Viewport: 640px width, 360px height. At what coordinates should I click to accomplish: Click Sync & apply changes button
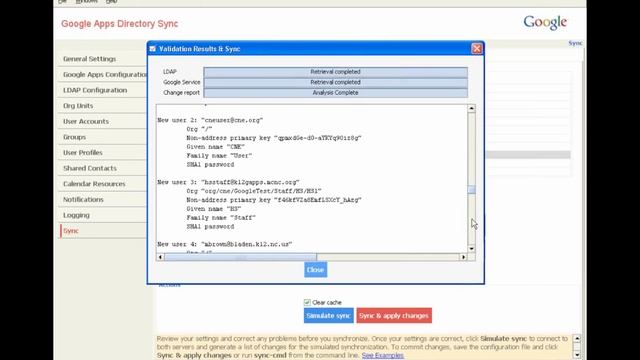pos(394,316)
